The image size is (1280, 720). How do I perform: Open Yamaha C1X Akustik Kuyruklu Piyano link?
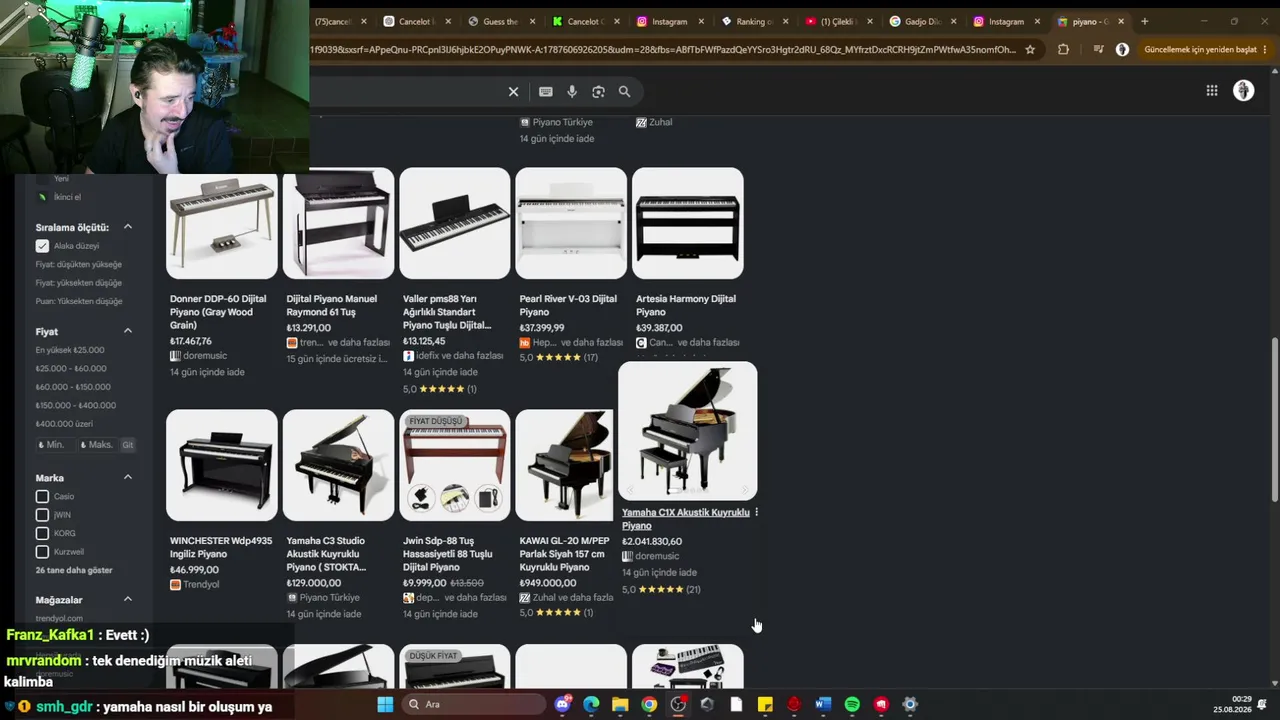685,519
